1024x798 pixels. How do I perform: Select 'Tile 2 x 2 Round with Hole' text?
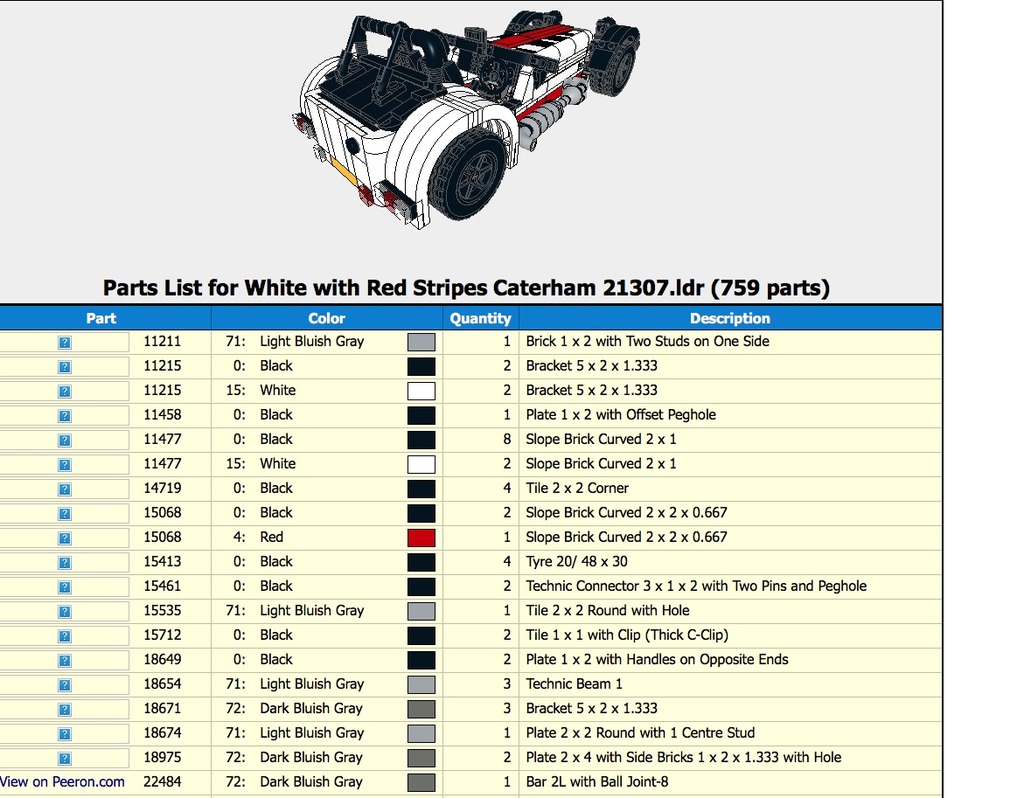[x=607, y=611]
